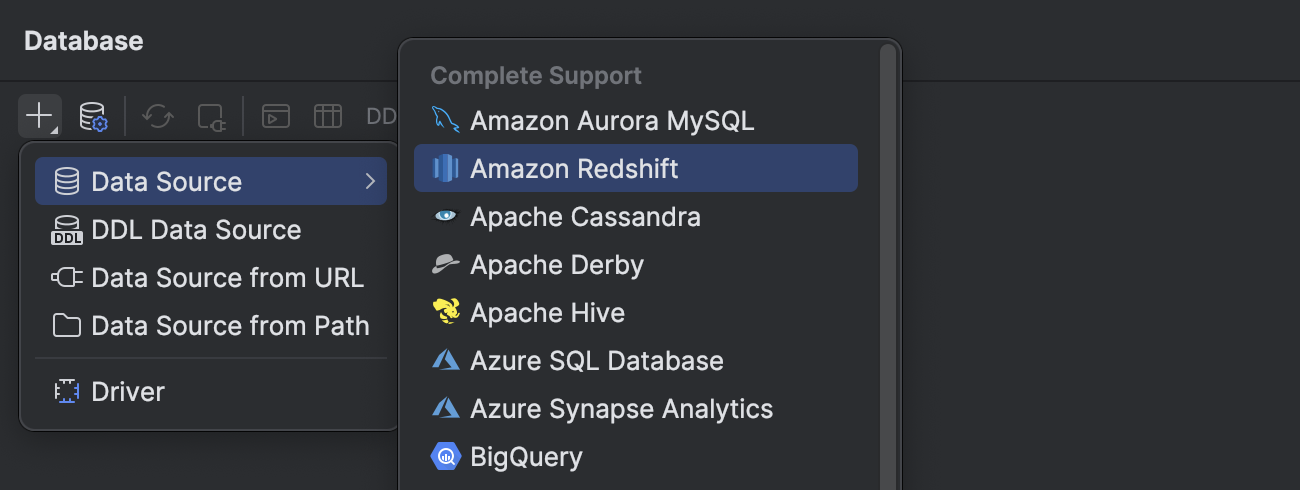The height and width of the screenshot is (490, 1300).
Task: Click the data source list scrollbar
Action: coord(888,260)
